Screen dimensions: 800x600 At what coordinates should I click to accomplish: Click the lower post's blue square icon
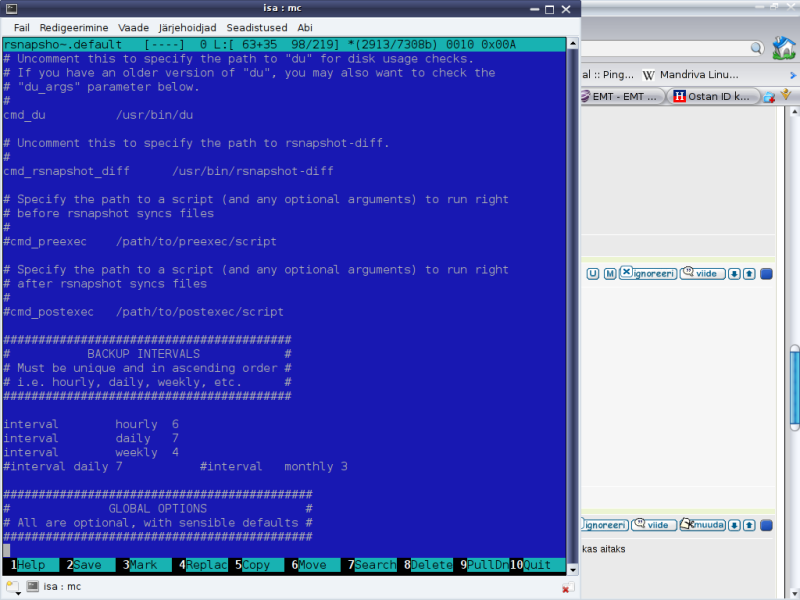tap(766, 525)
